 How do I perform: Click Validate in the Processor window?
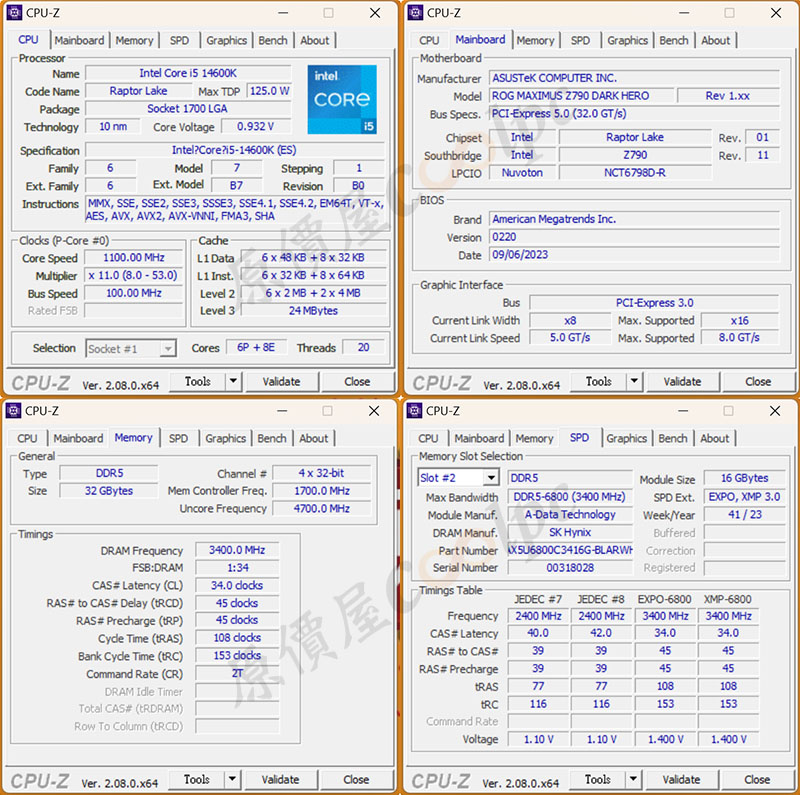pos(282,381)
